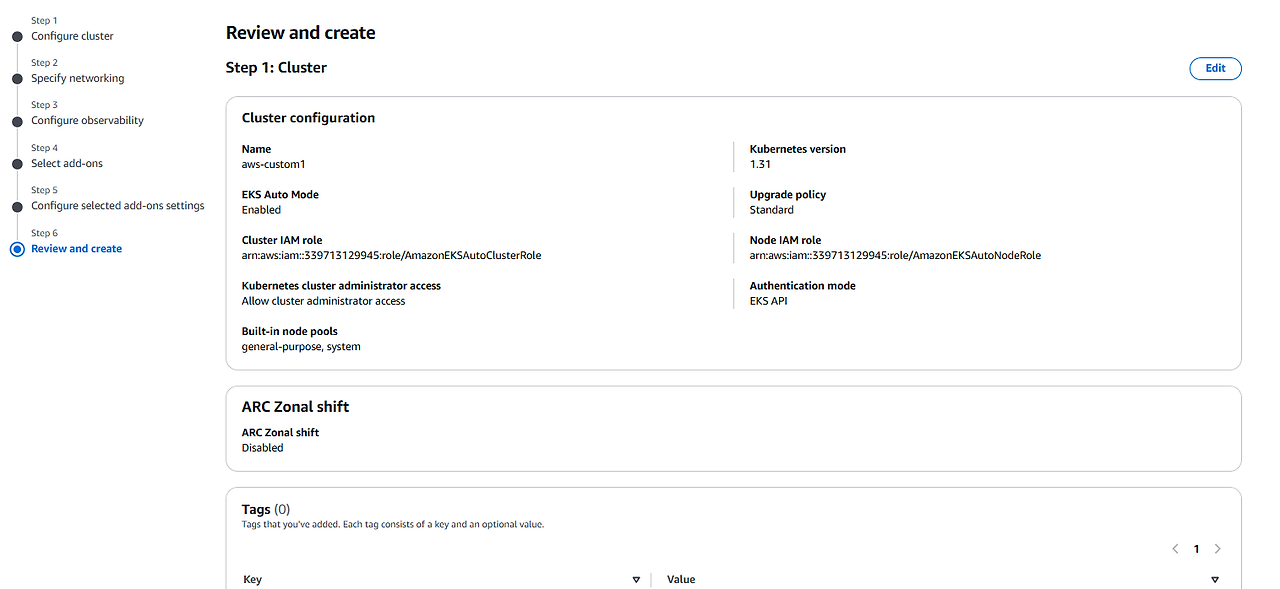
Task: Click the Step 4 circle indicator
Action: 17,163
